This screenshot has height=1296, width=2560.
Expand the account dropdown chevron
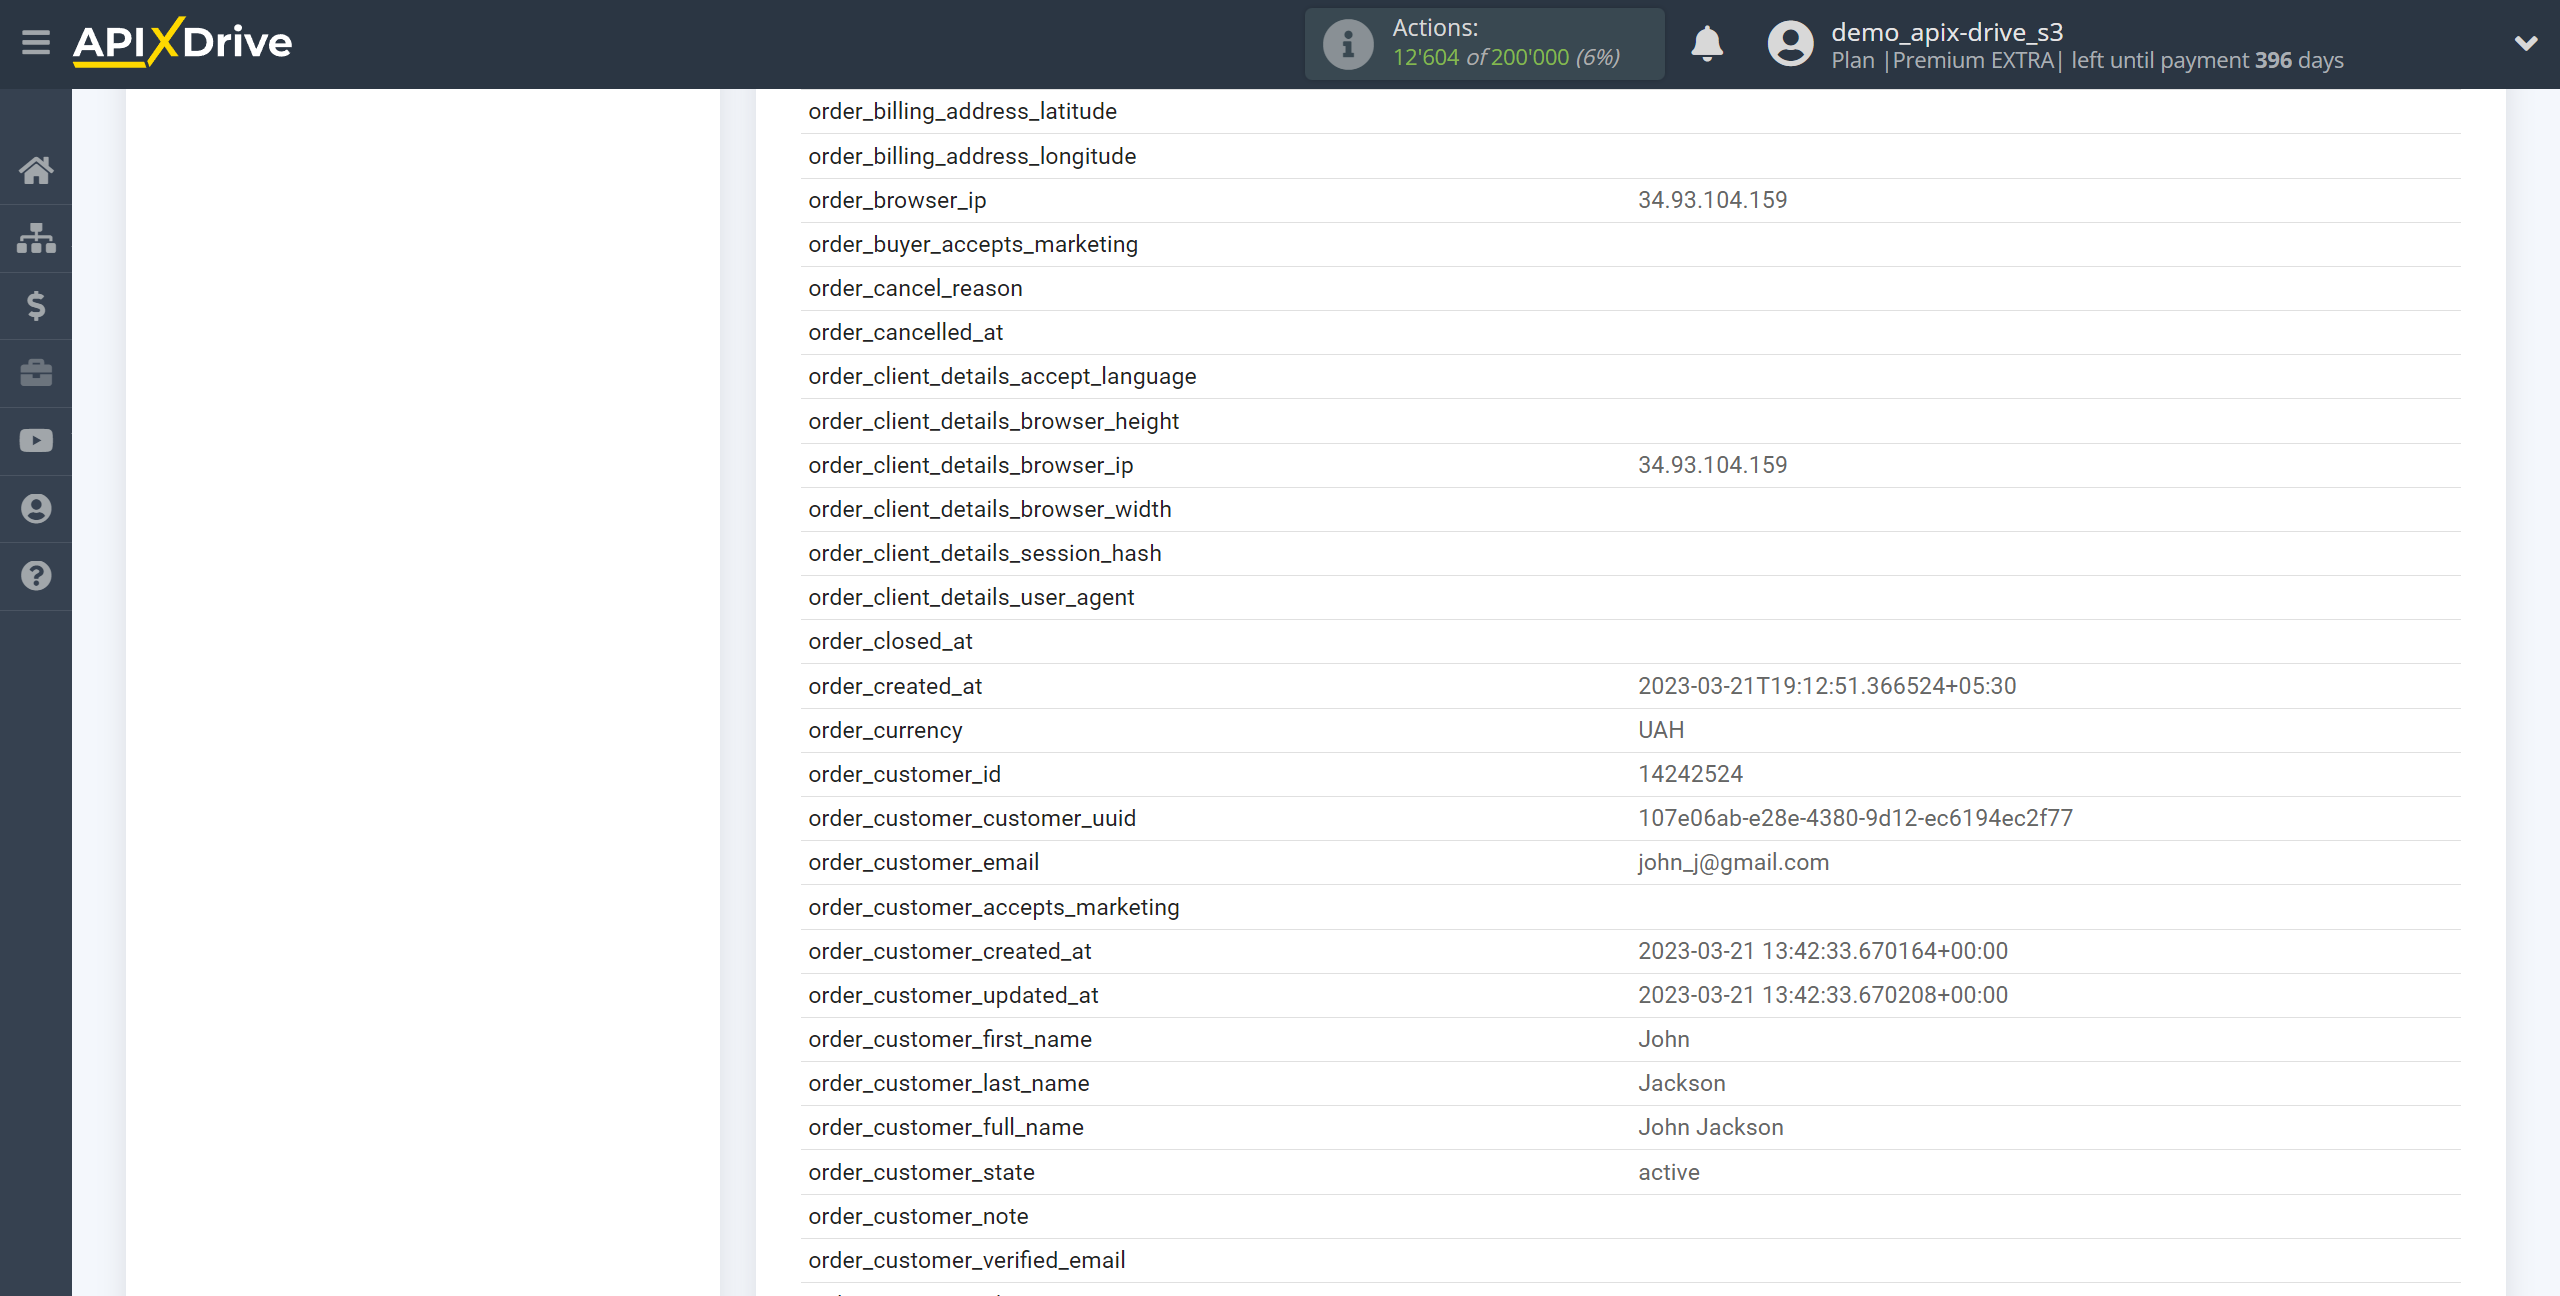[2526, 43]
